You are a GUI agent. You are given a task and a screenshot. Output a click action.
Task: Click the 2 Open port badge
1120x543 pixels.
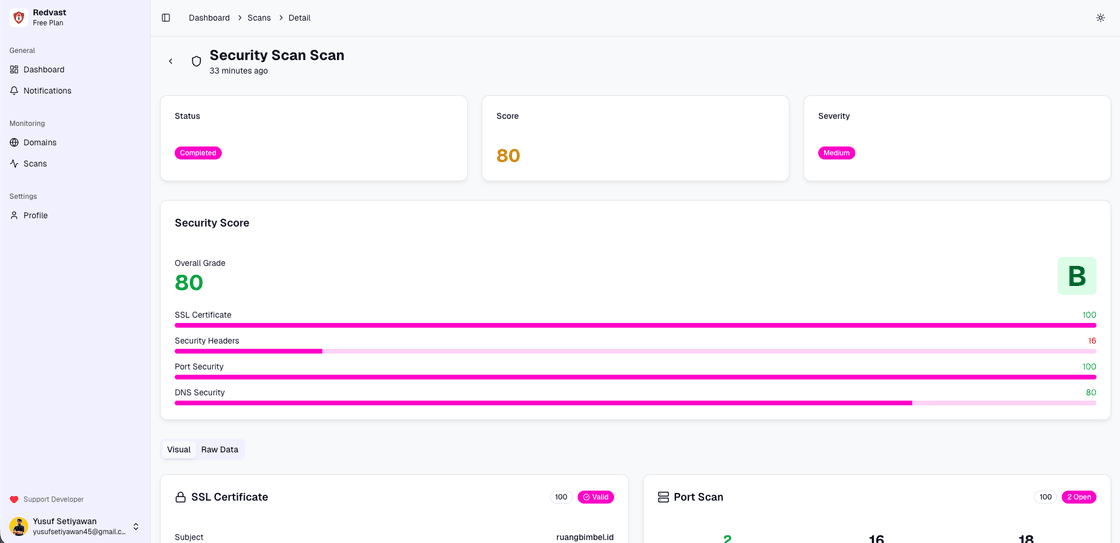tap(1079, 497)
